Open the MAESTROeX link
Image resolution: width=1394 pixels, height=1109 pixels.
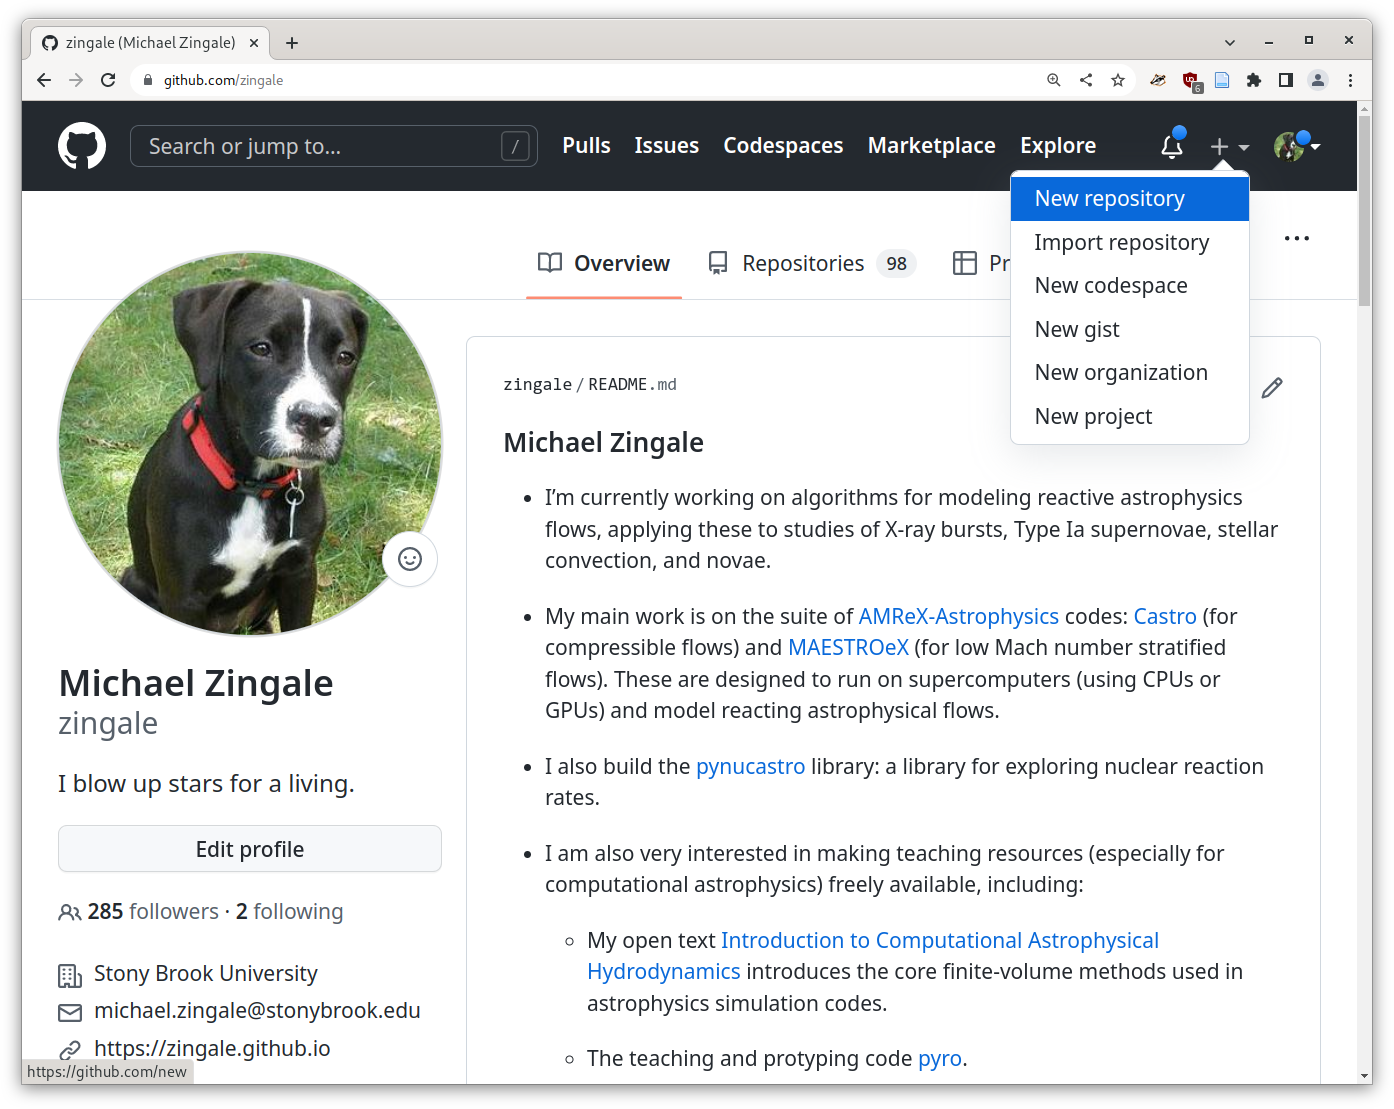tap(848, 647)
